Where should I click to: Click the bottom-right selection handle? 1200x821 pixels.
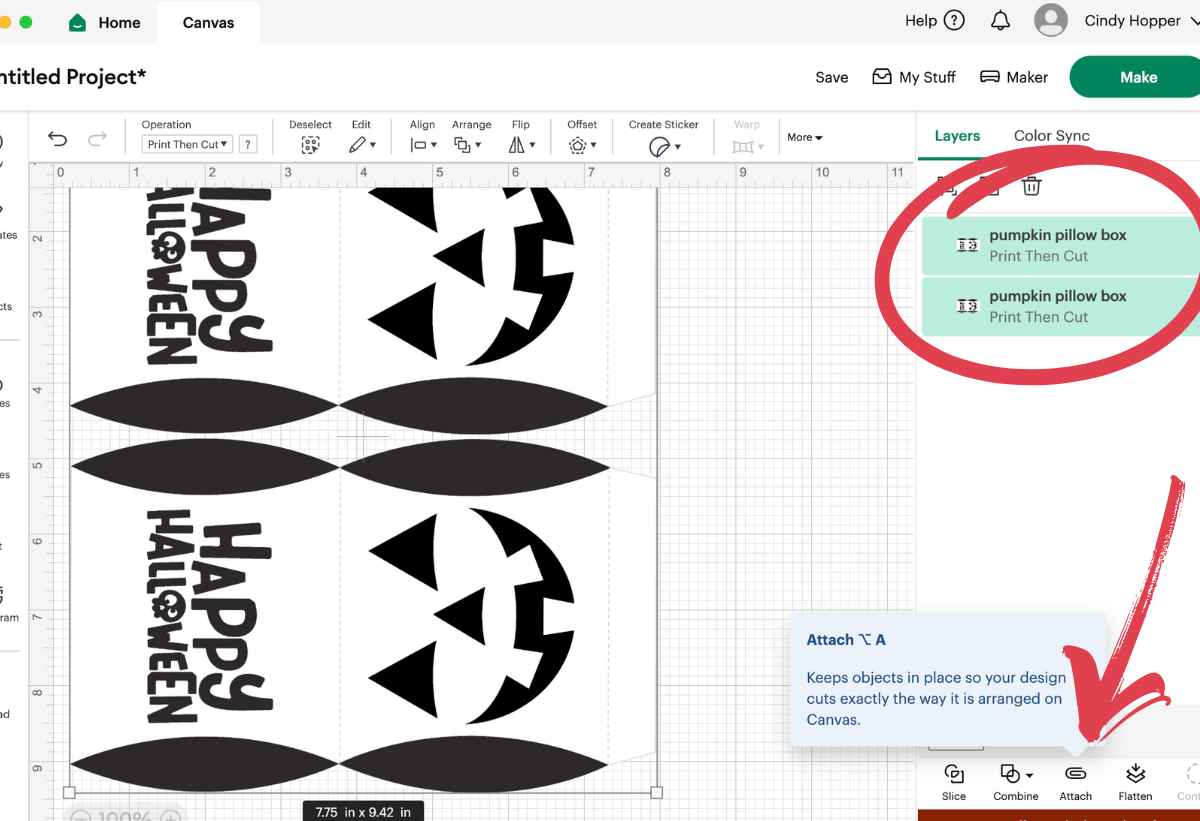tap(657, 792)
